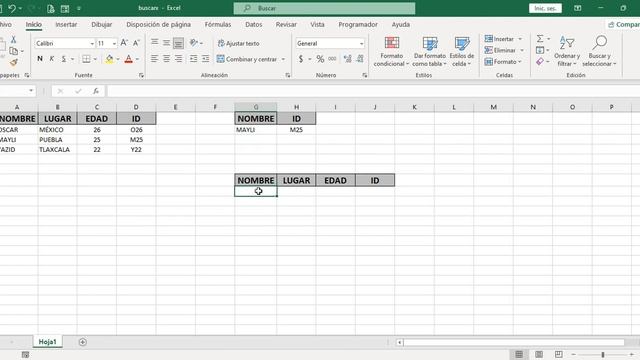Click the increase indent icon
The width and height of the screenshot is (640, 360).
tap(206, 59)
